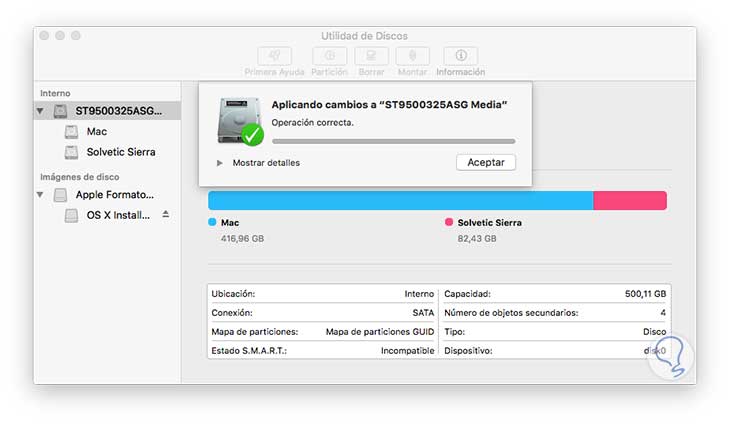Select ST9500325ASG disk in sidebar
This screenshot has width=730, height=424.
107,111
